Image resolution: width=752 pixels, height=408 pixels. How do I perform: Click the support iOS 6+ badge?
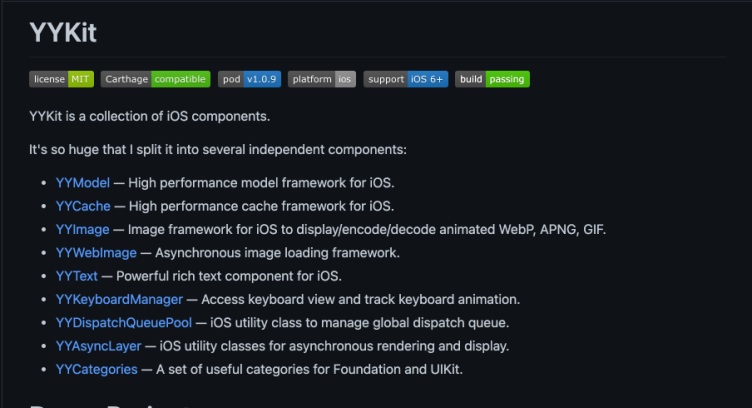[406, 79]
